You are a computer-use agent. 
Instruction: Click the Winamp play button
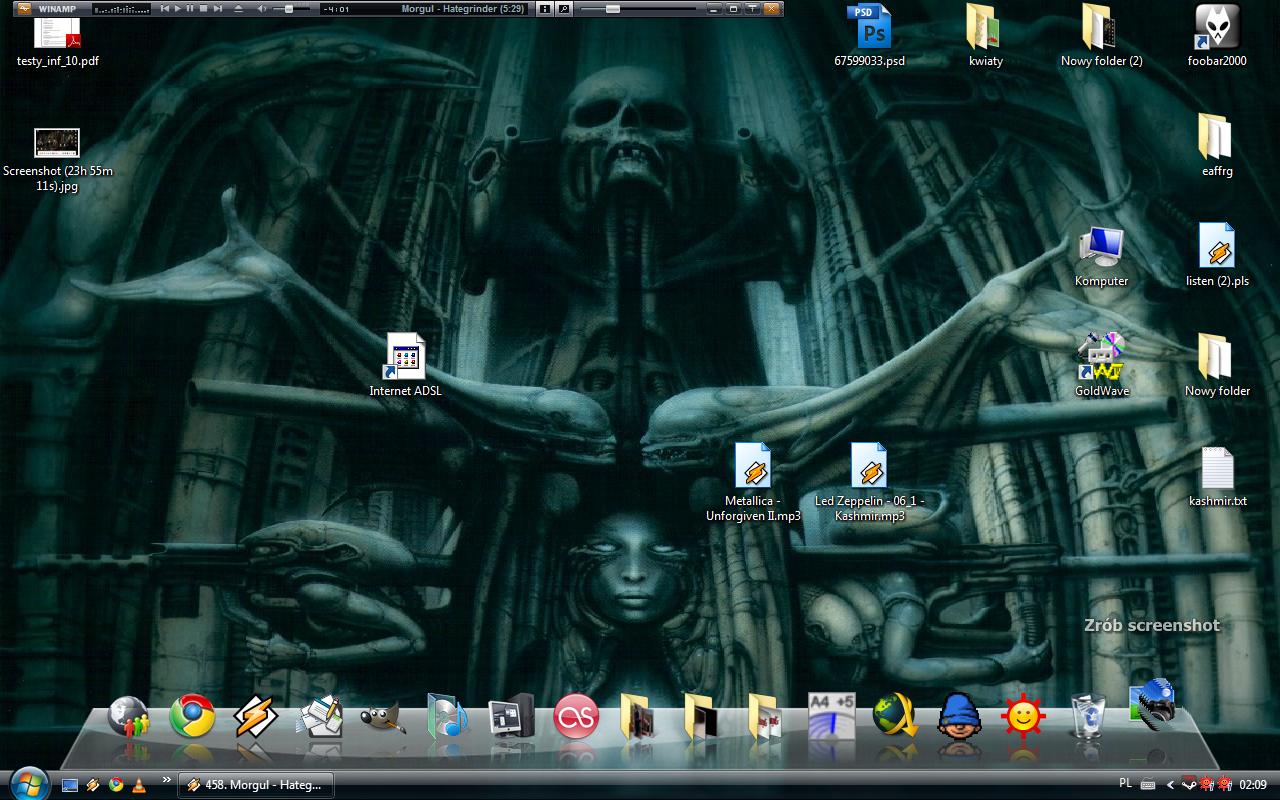178,8
